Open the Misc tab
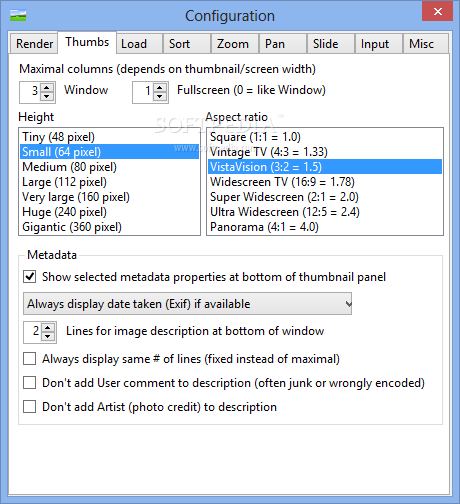This screenshot has height=504, width=460. [426, 44]
